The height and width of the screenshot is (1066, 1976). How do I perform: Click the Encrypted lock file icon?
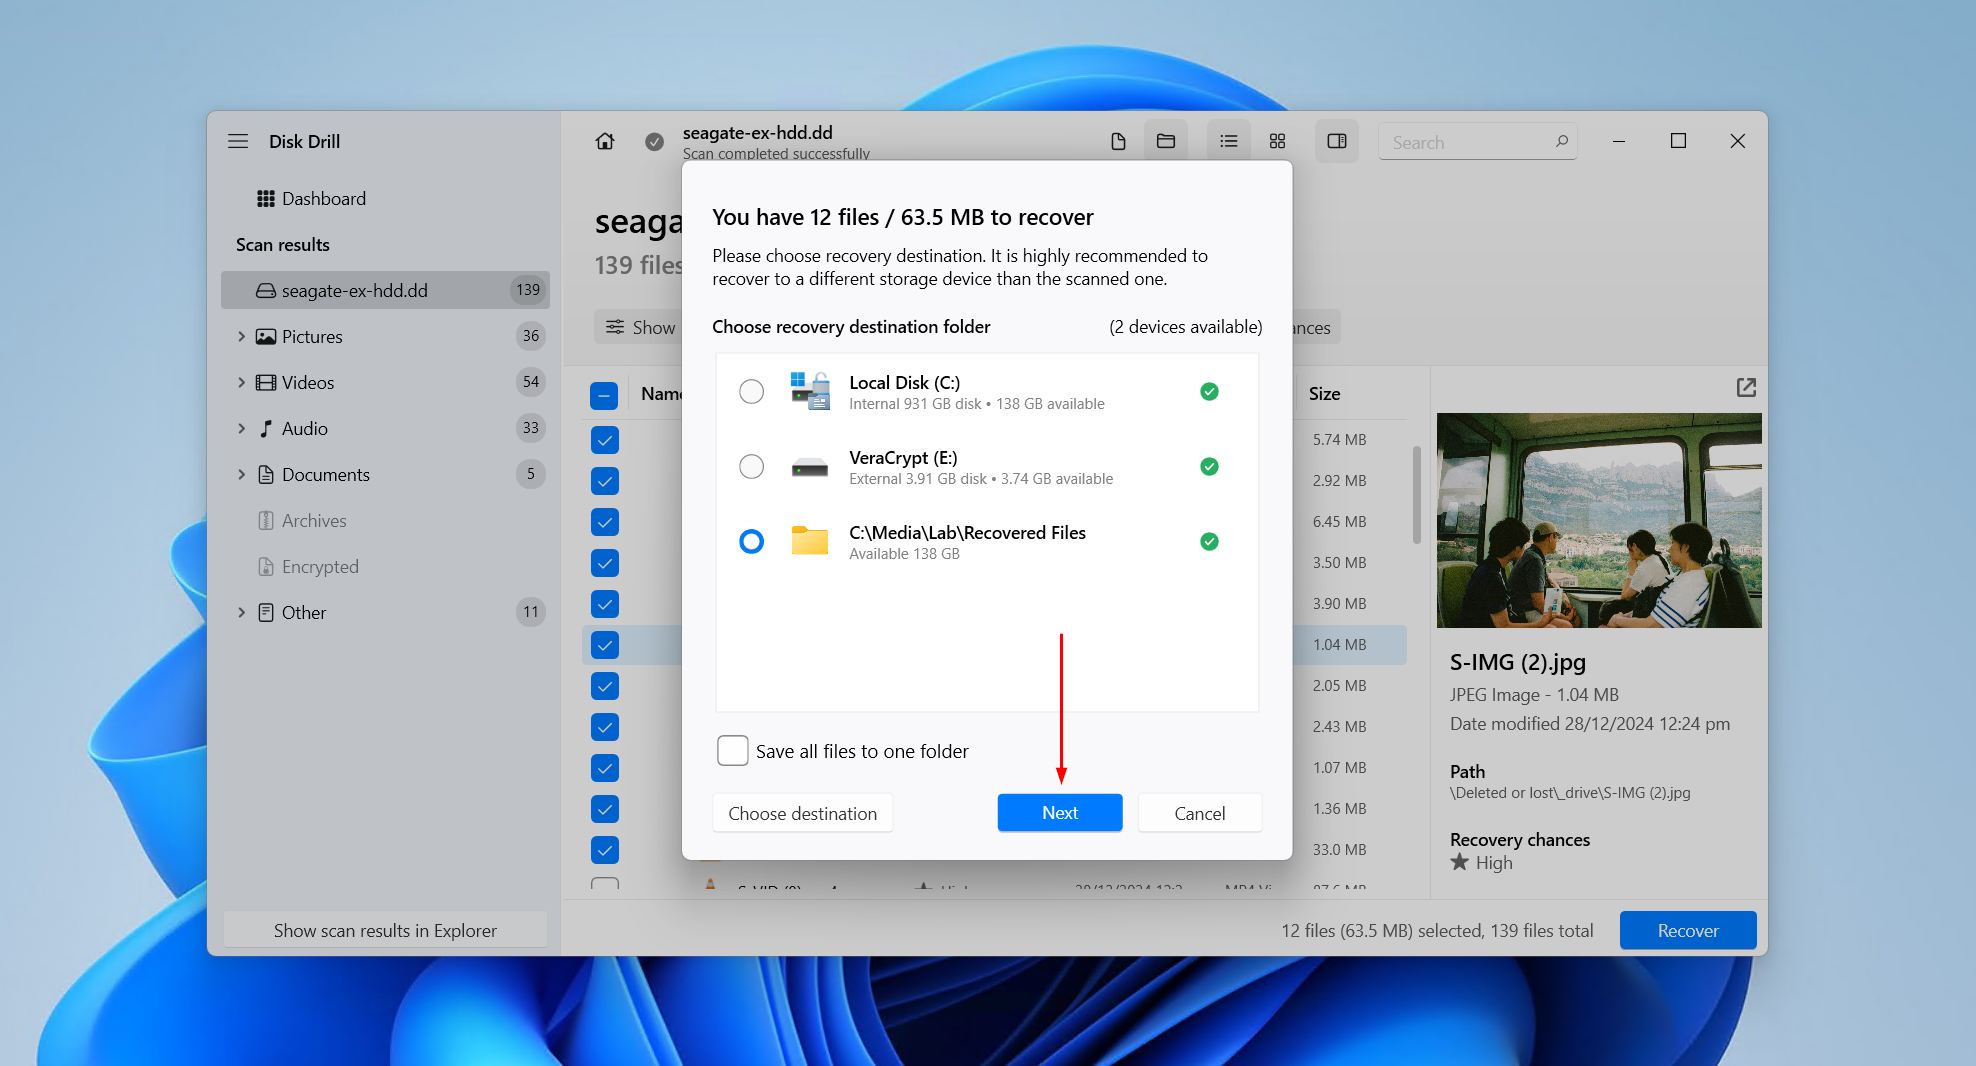coord(266,567)
